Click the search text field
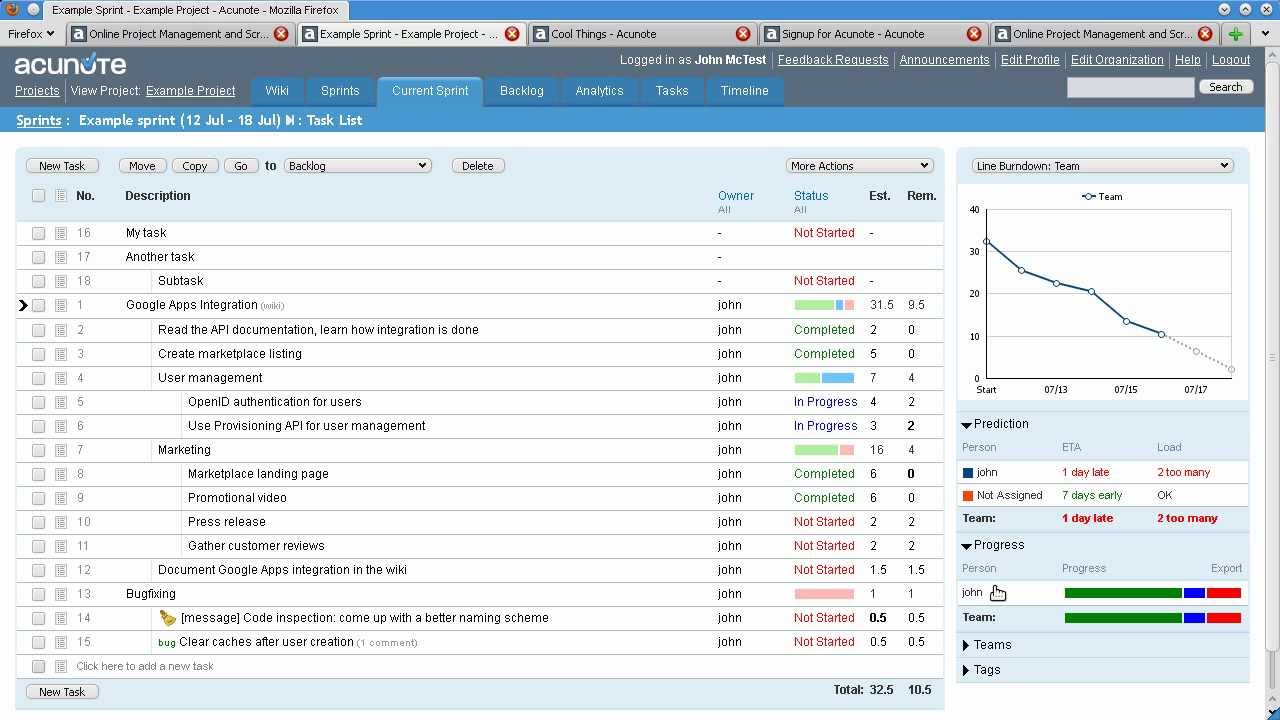 point(1130,88)
